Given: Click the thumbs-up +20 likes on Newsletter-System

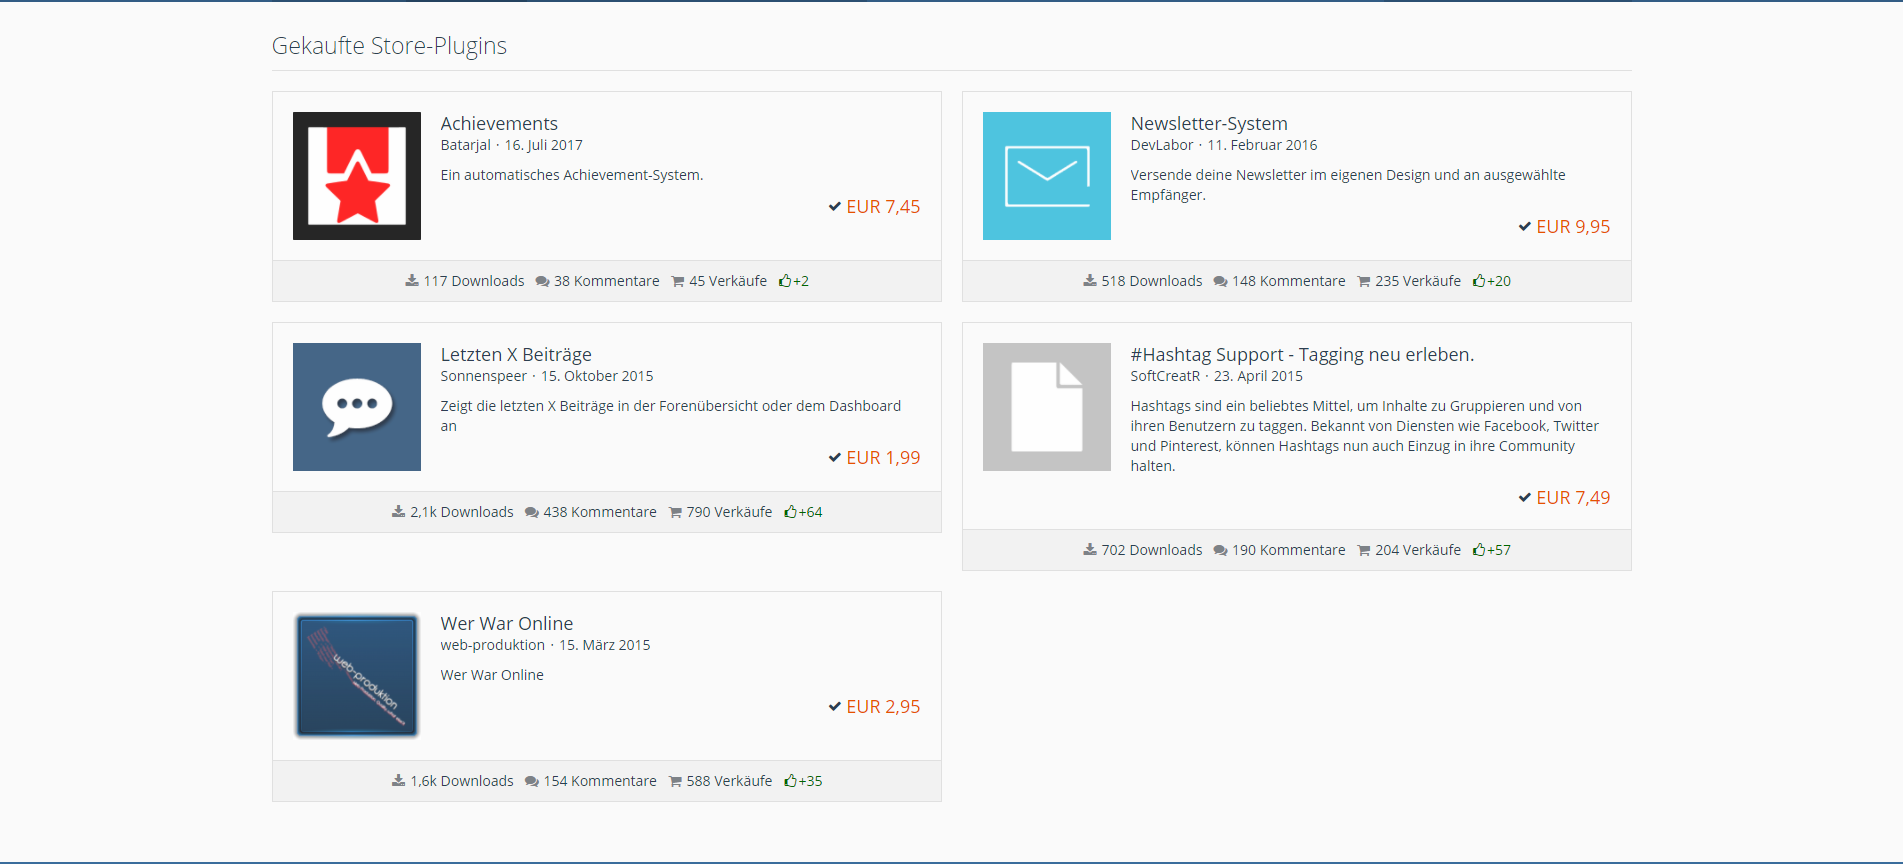Looking at the screenshot, I should (1479, 281).
